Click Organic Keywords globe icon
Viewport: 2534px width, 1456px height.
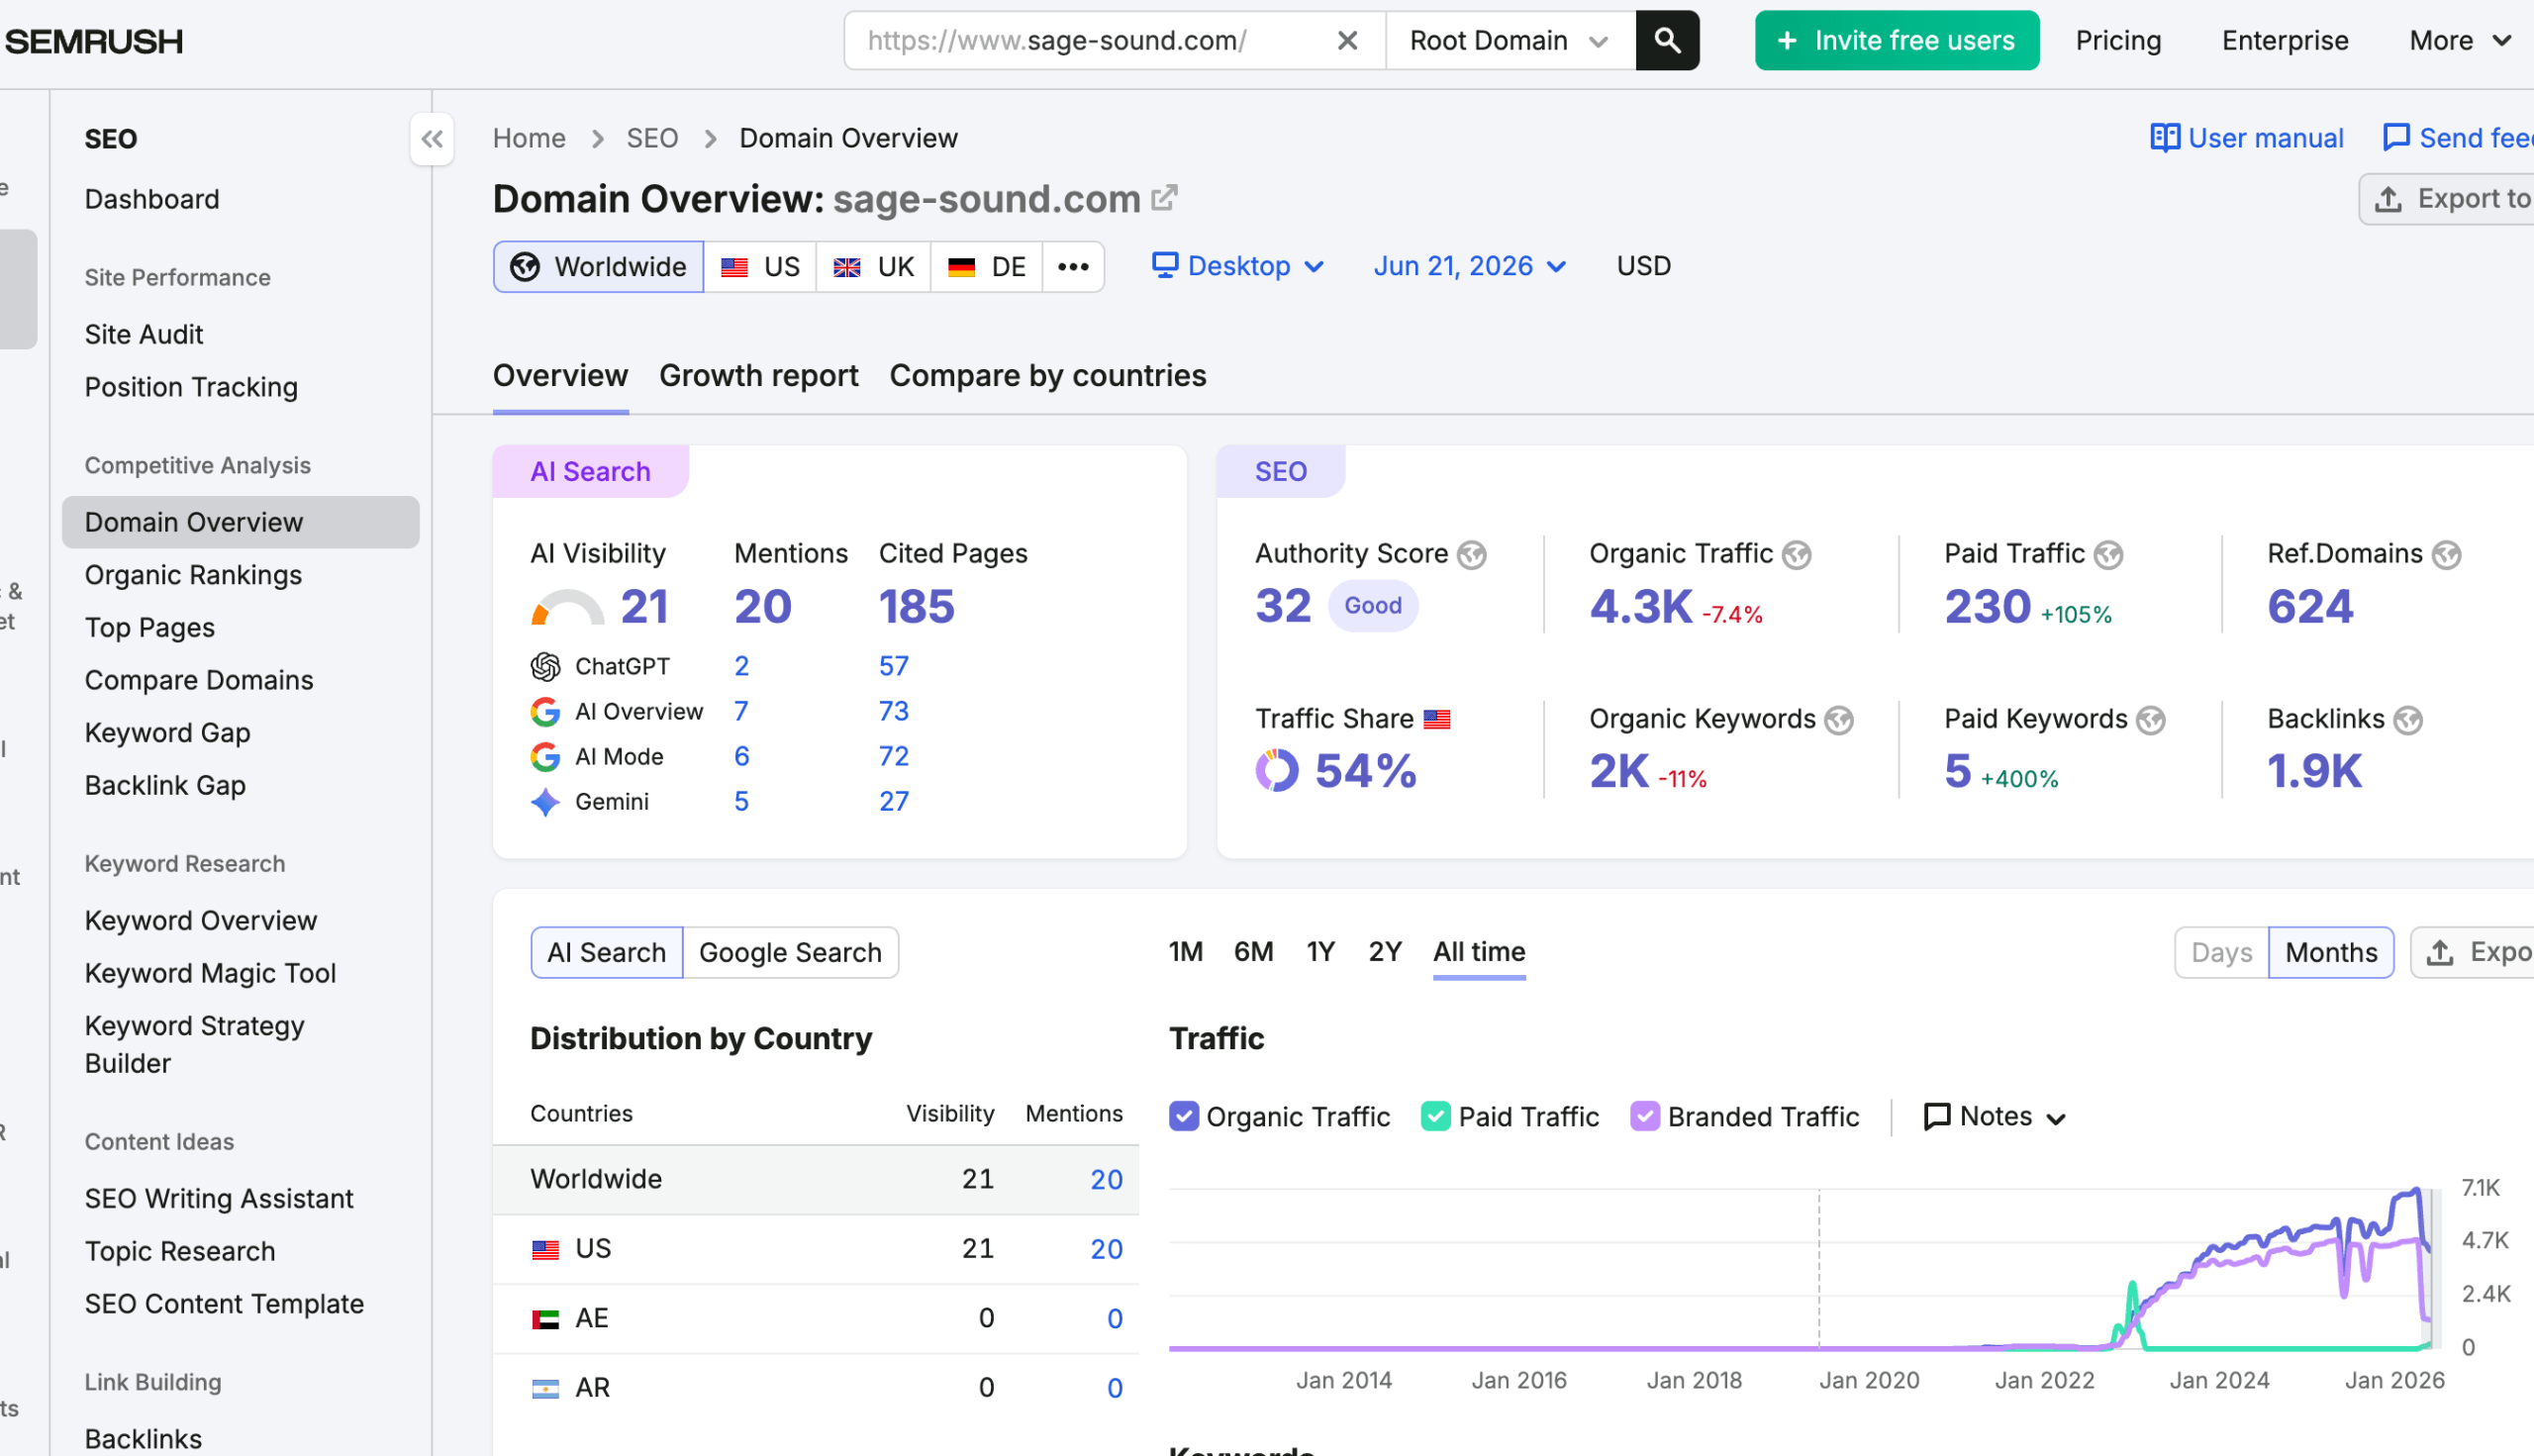point(1839,720)
